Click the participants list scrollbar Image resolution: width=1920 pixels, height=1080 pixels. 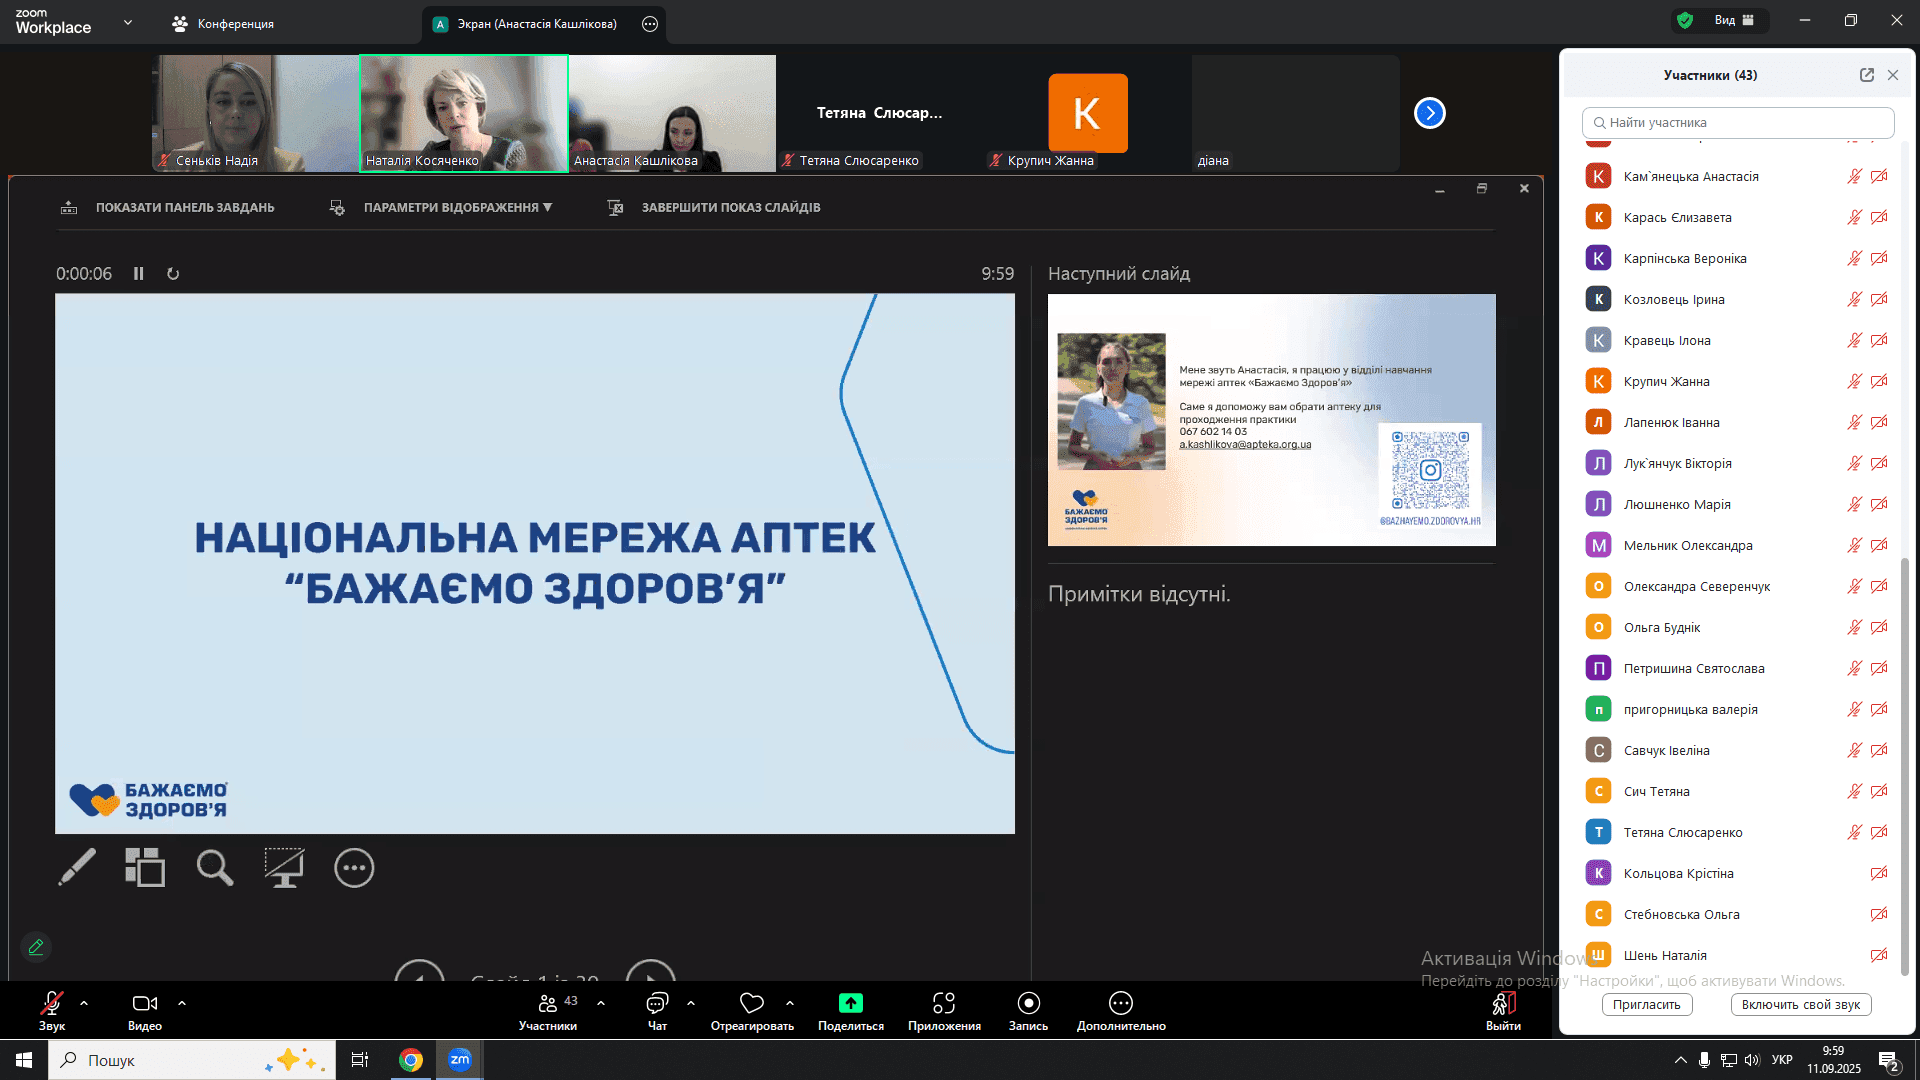[1904, 765]
